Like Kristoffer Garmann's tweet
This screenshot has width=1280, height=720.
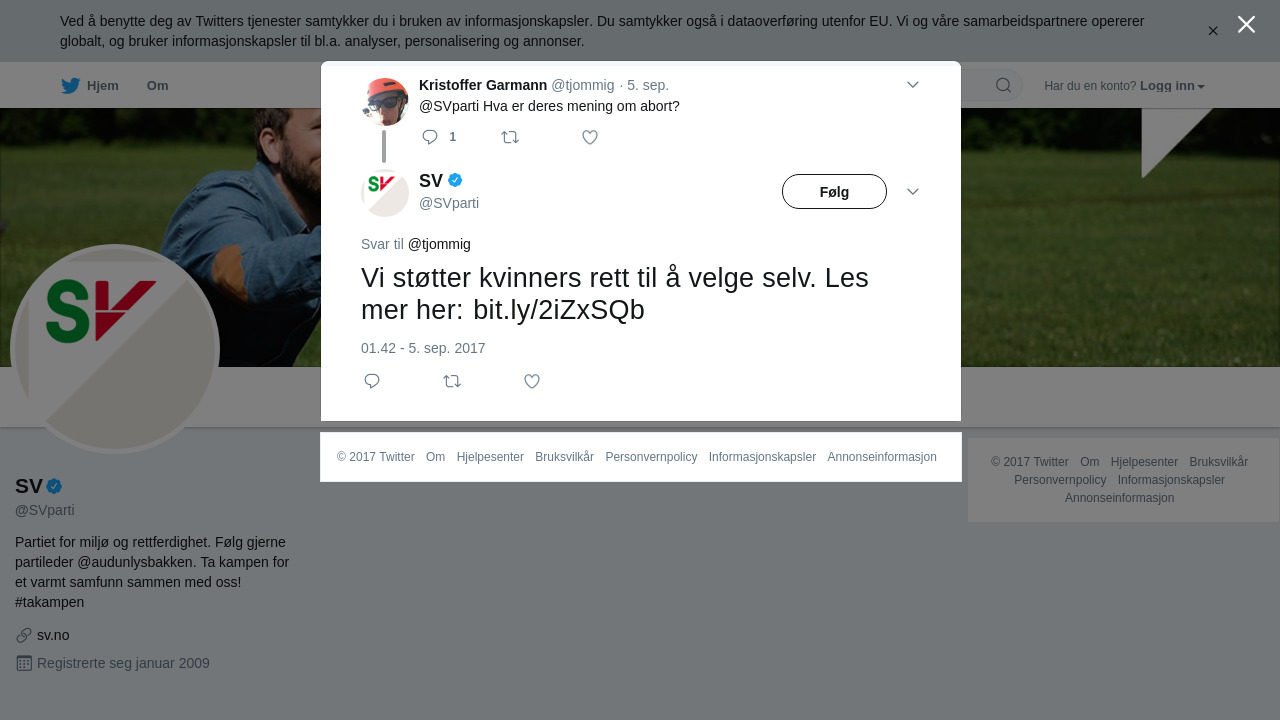pyautogui.click(x=590, y=137)
